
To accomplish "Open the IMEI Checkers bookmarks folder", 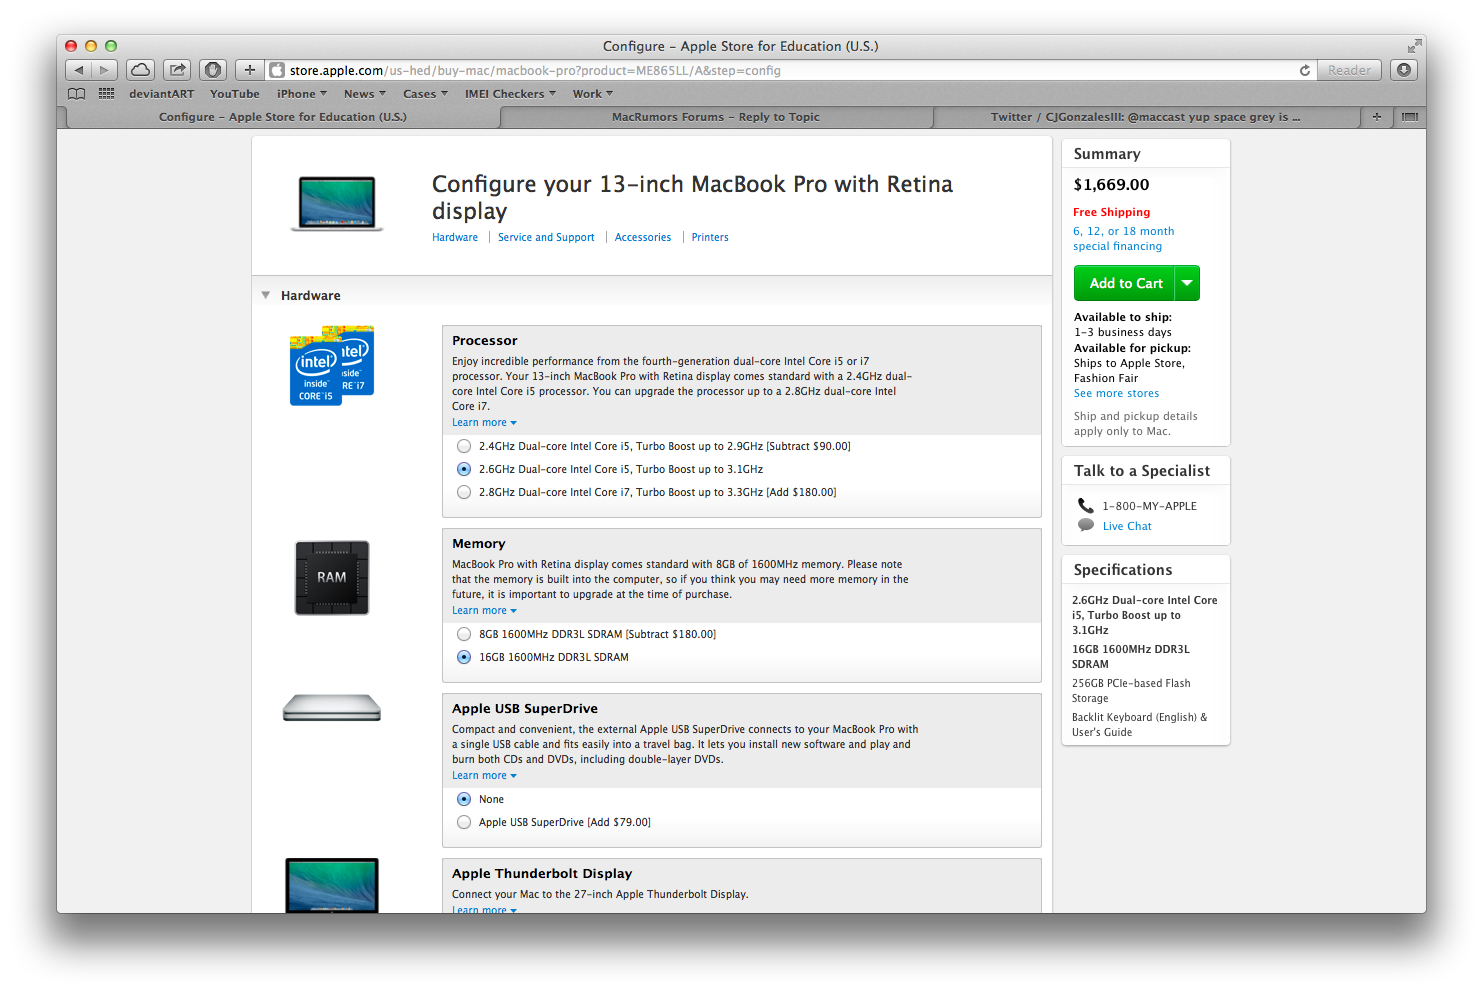I will [510, 94].
